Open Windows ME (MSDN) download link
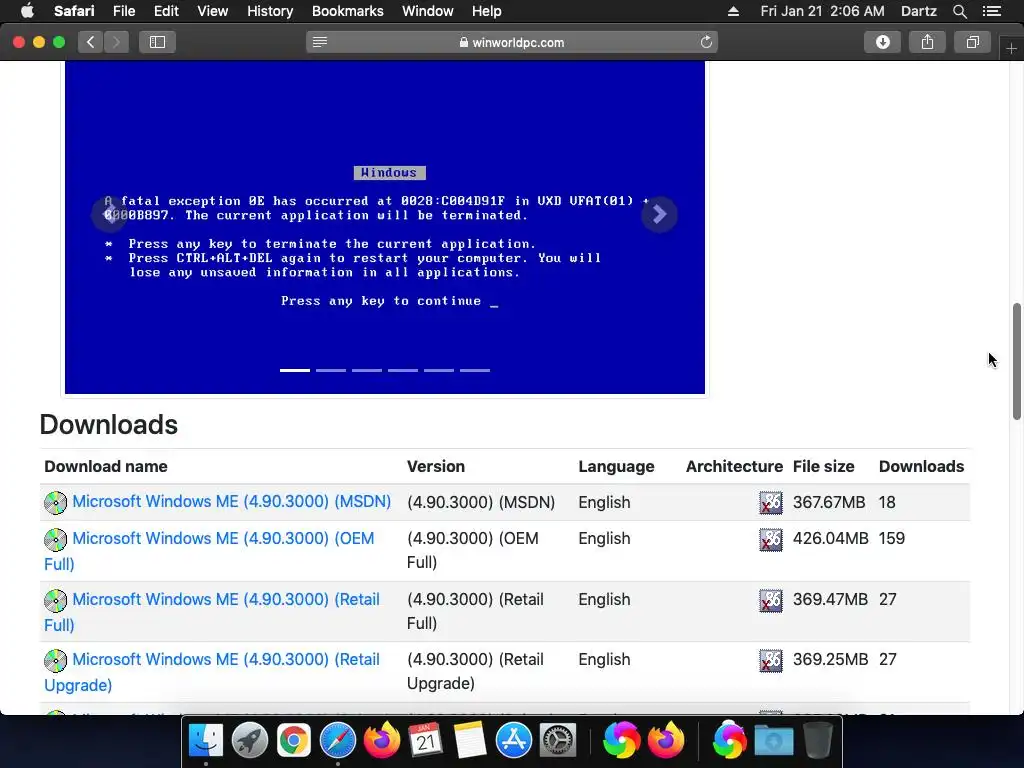The image size is (1024, 768). click(x=231, y=502)
